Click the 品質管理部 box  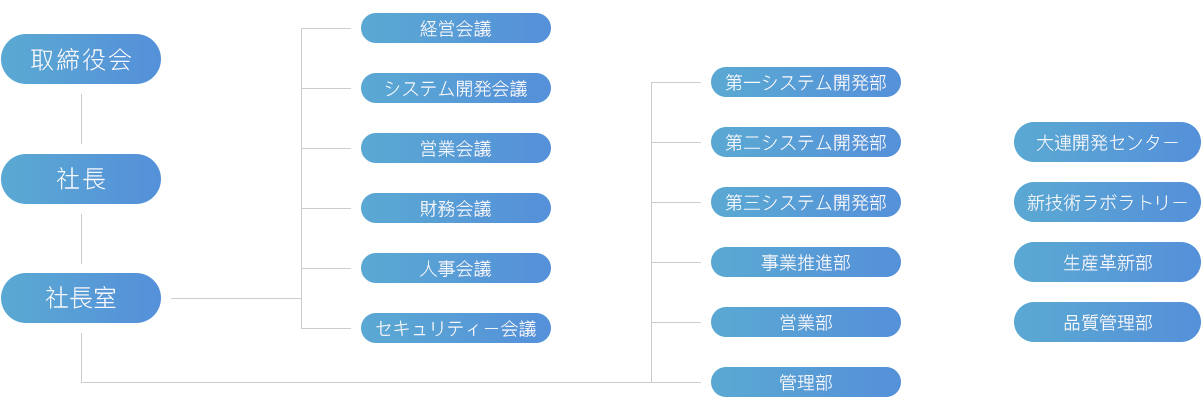[x=1107, y=322]
